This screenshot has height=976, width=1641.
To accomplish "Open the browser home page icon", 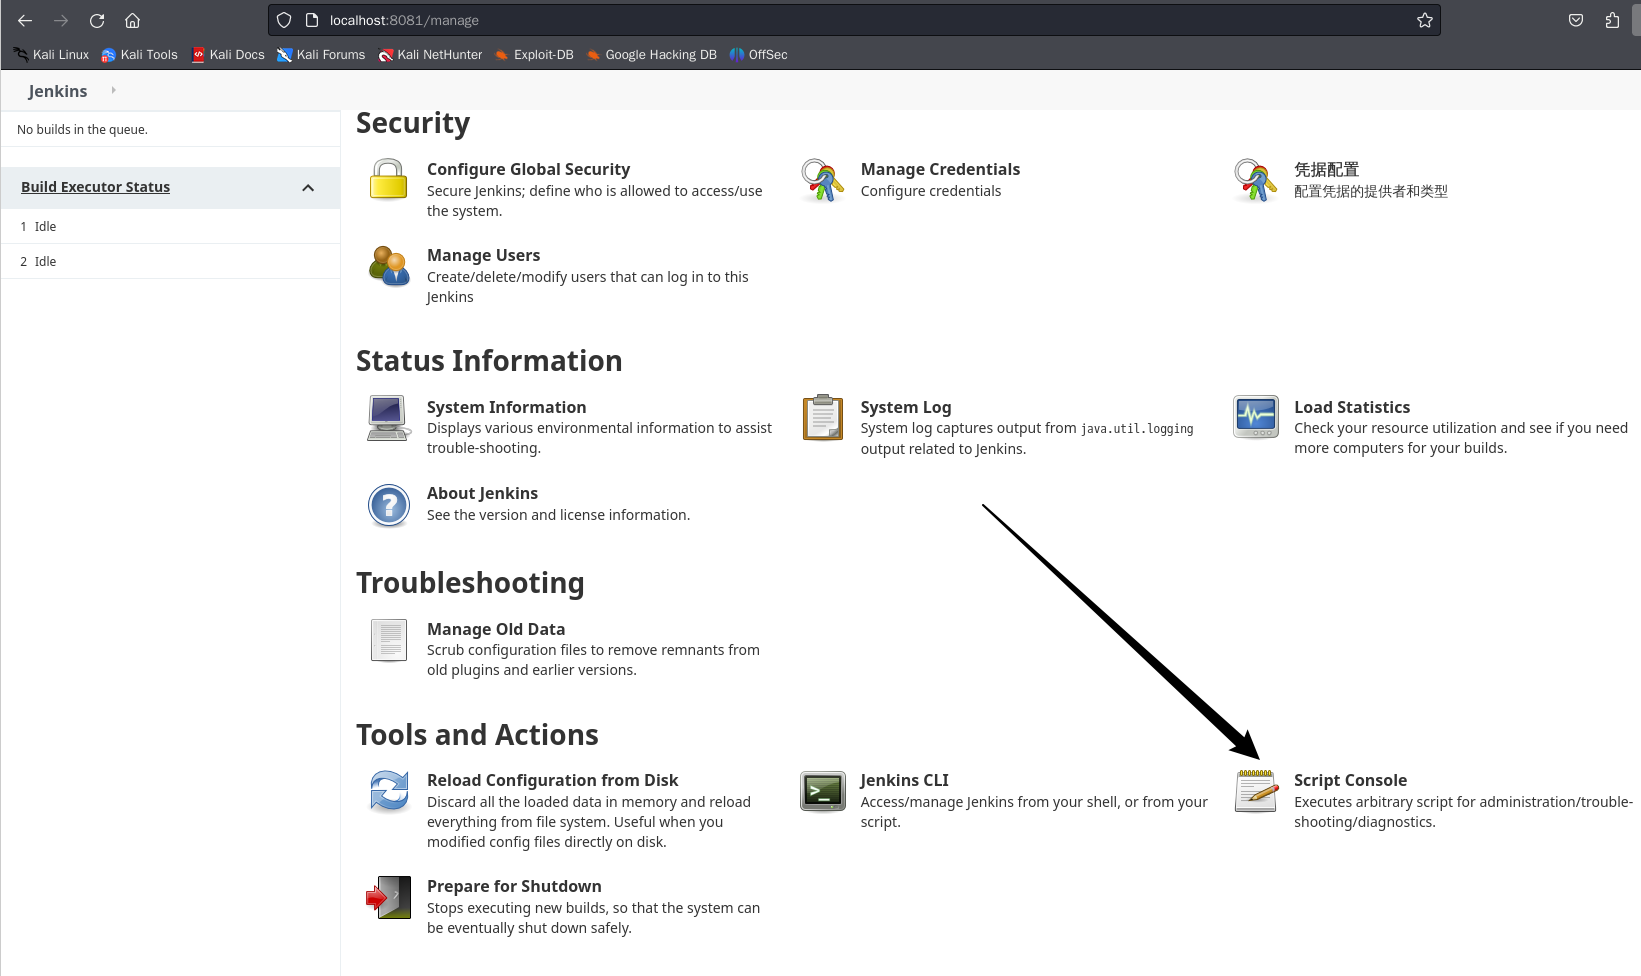I will pyautogui.click(x=132, y=20).
